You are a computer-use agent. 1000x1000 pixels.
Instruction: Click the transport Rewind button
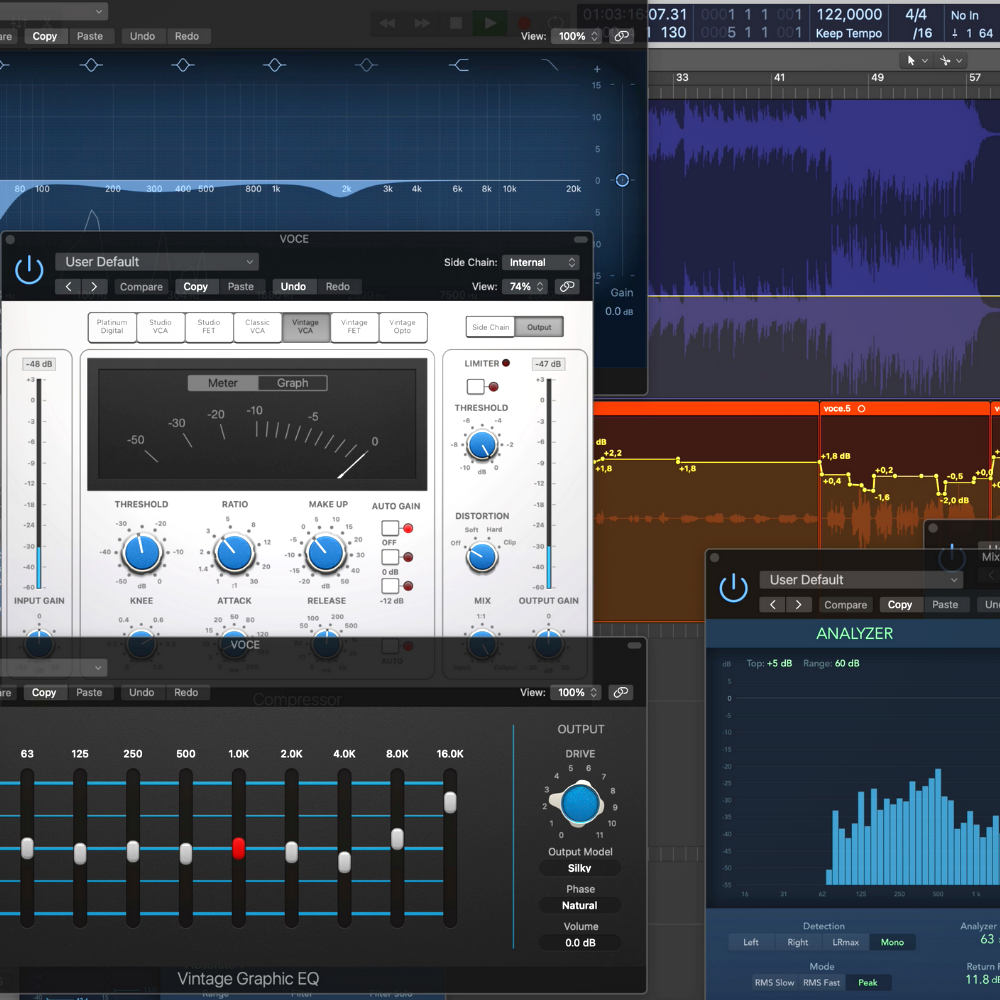(x=387, y=23)
